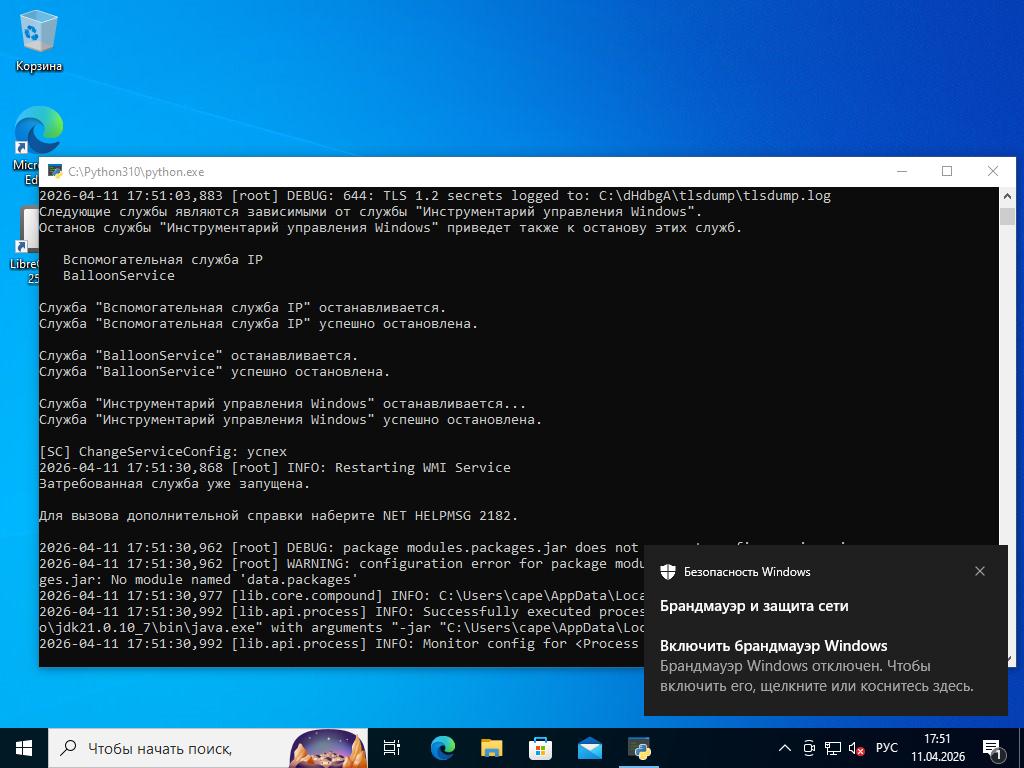Screen dimensions: 1024x768
Task: Dismiss the Windows Security notification
Action: (979, 571)
